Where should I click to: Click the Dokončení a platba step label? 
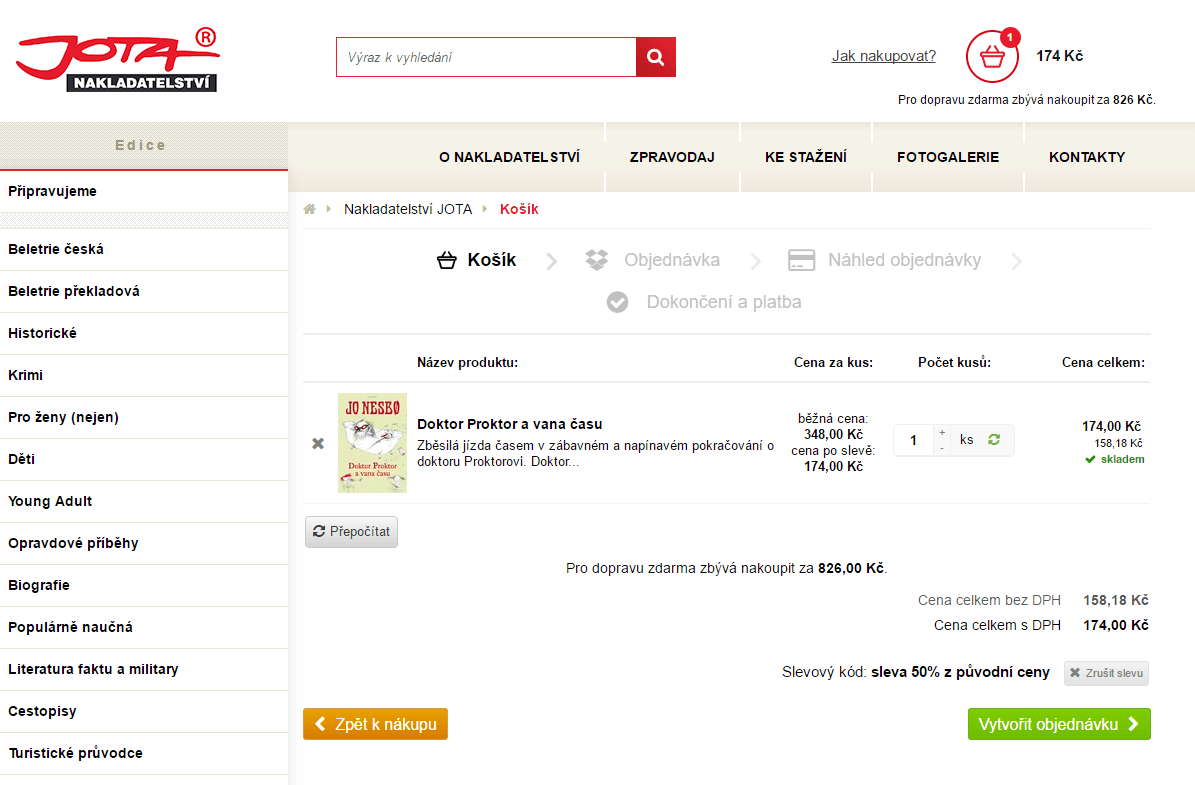[724, 302]
